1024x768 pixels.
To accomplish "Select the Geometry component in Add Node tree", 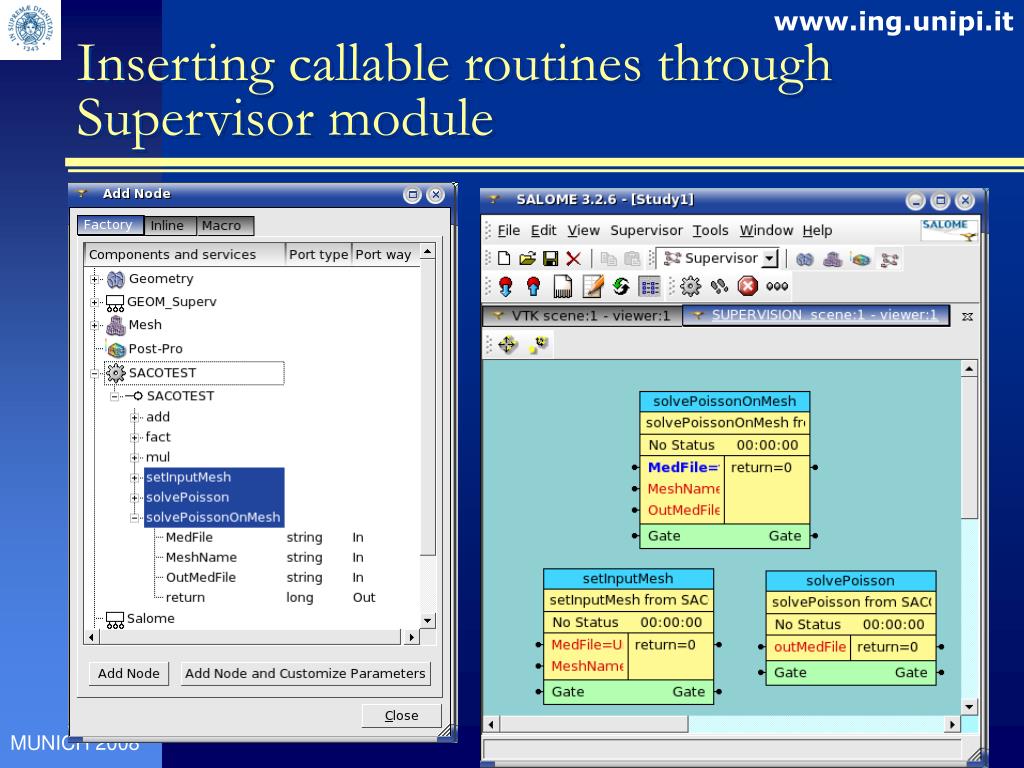I will click(161, 279).
